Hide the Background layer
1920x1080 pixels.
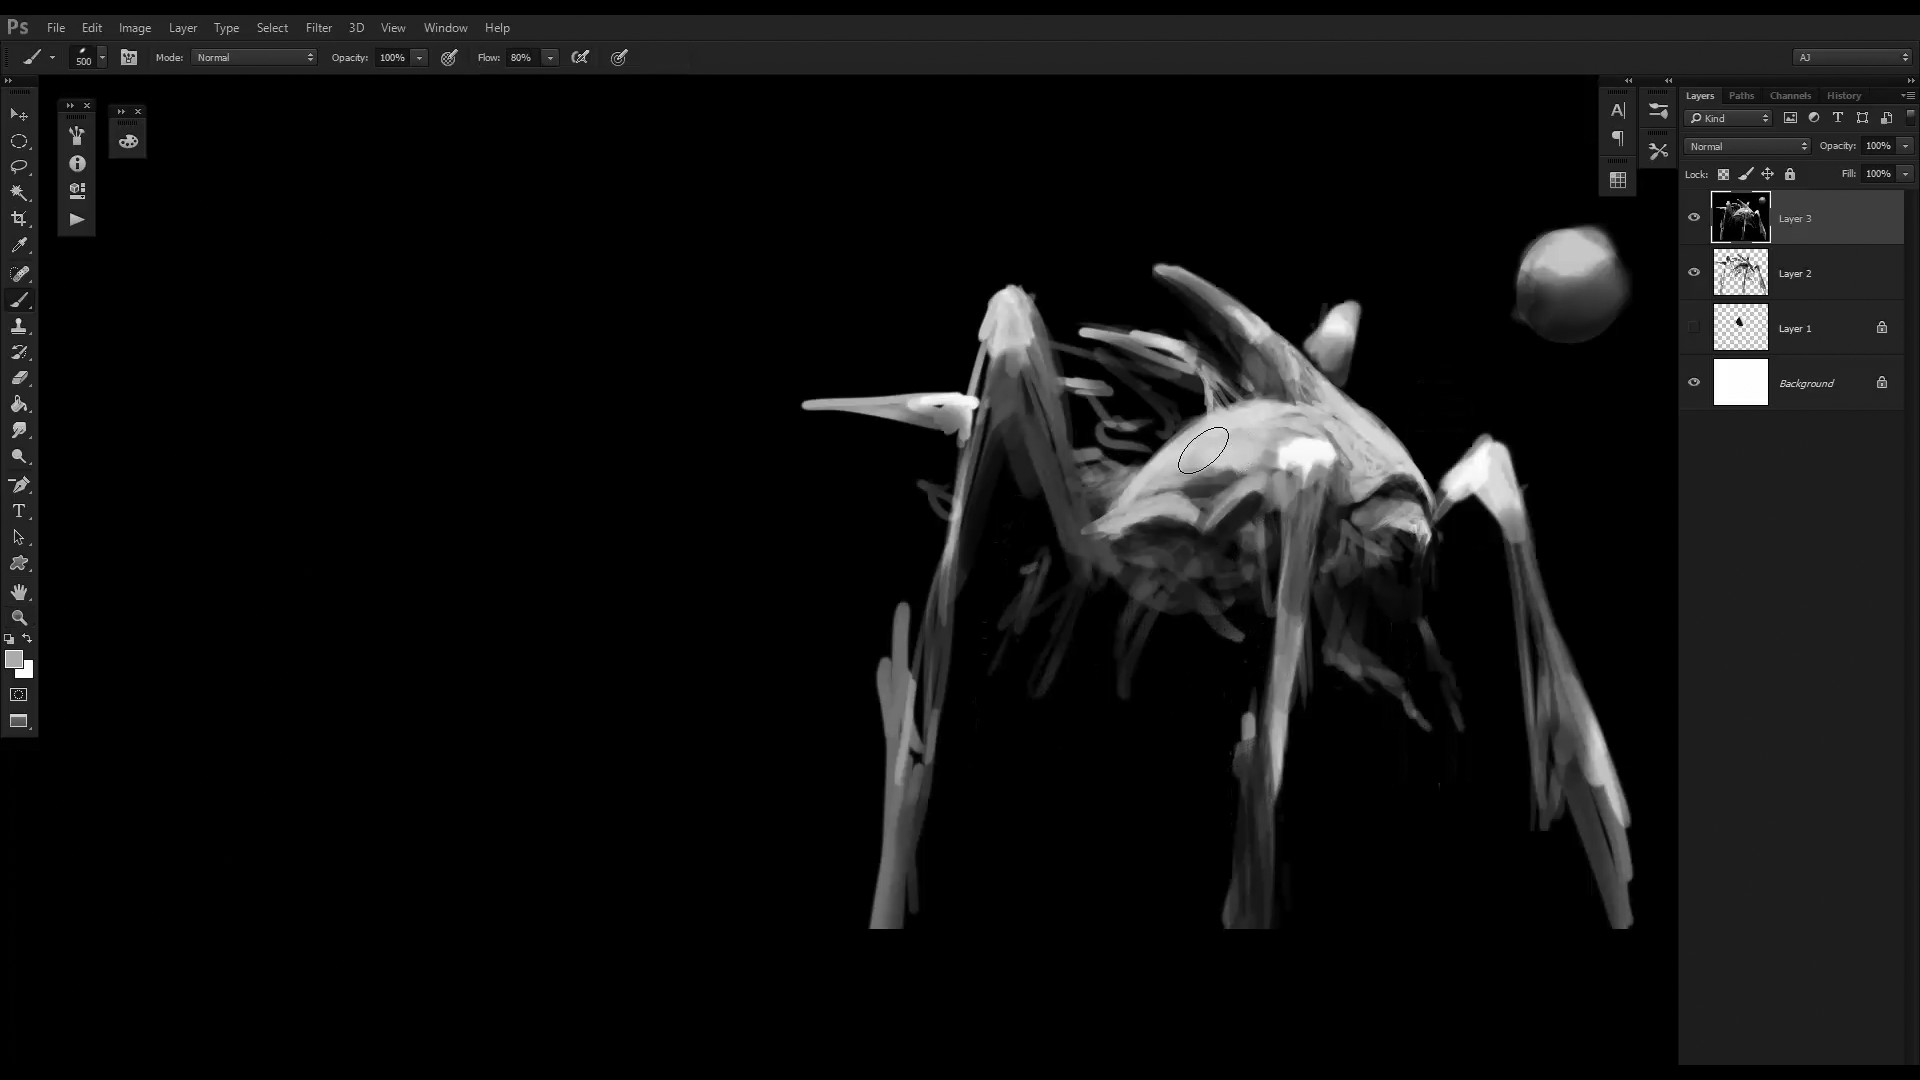tap(1694, 383)
